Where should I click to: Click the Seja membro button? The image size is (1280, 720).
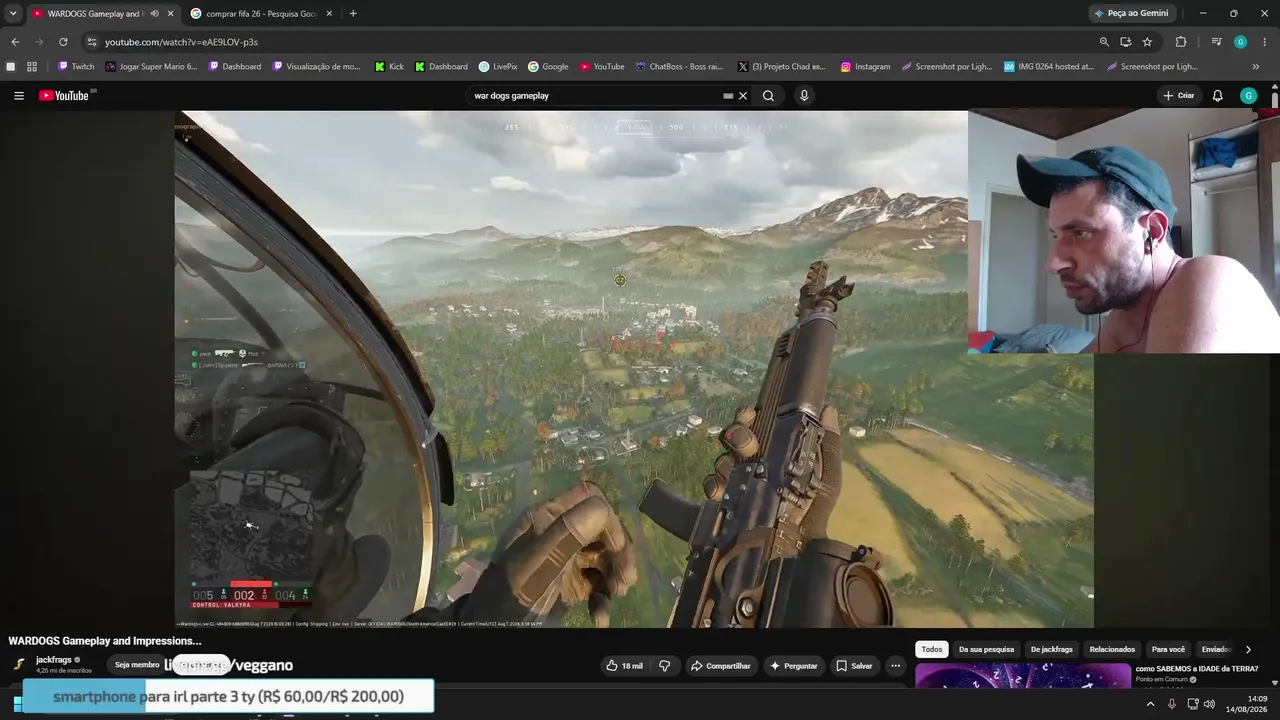(137, 665)
